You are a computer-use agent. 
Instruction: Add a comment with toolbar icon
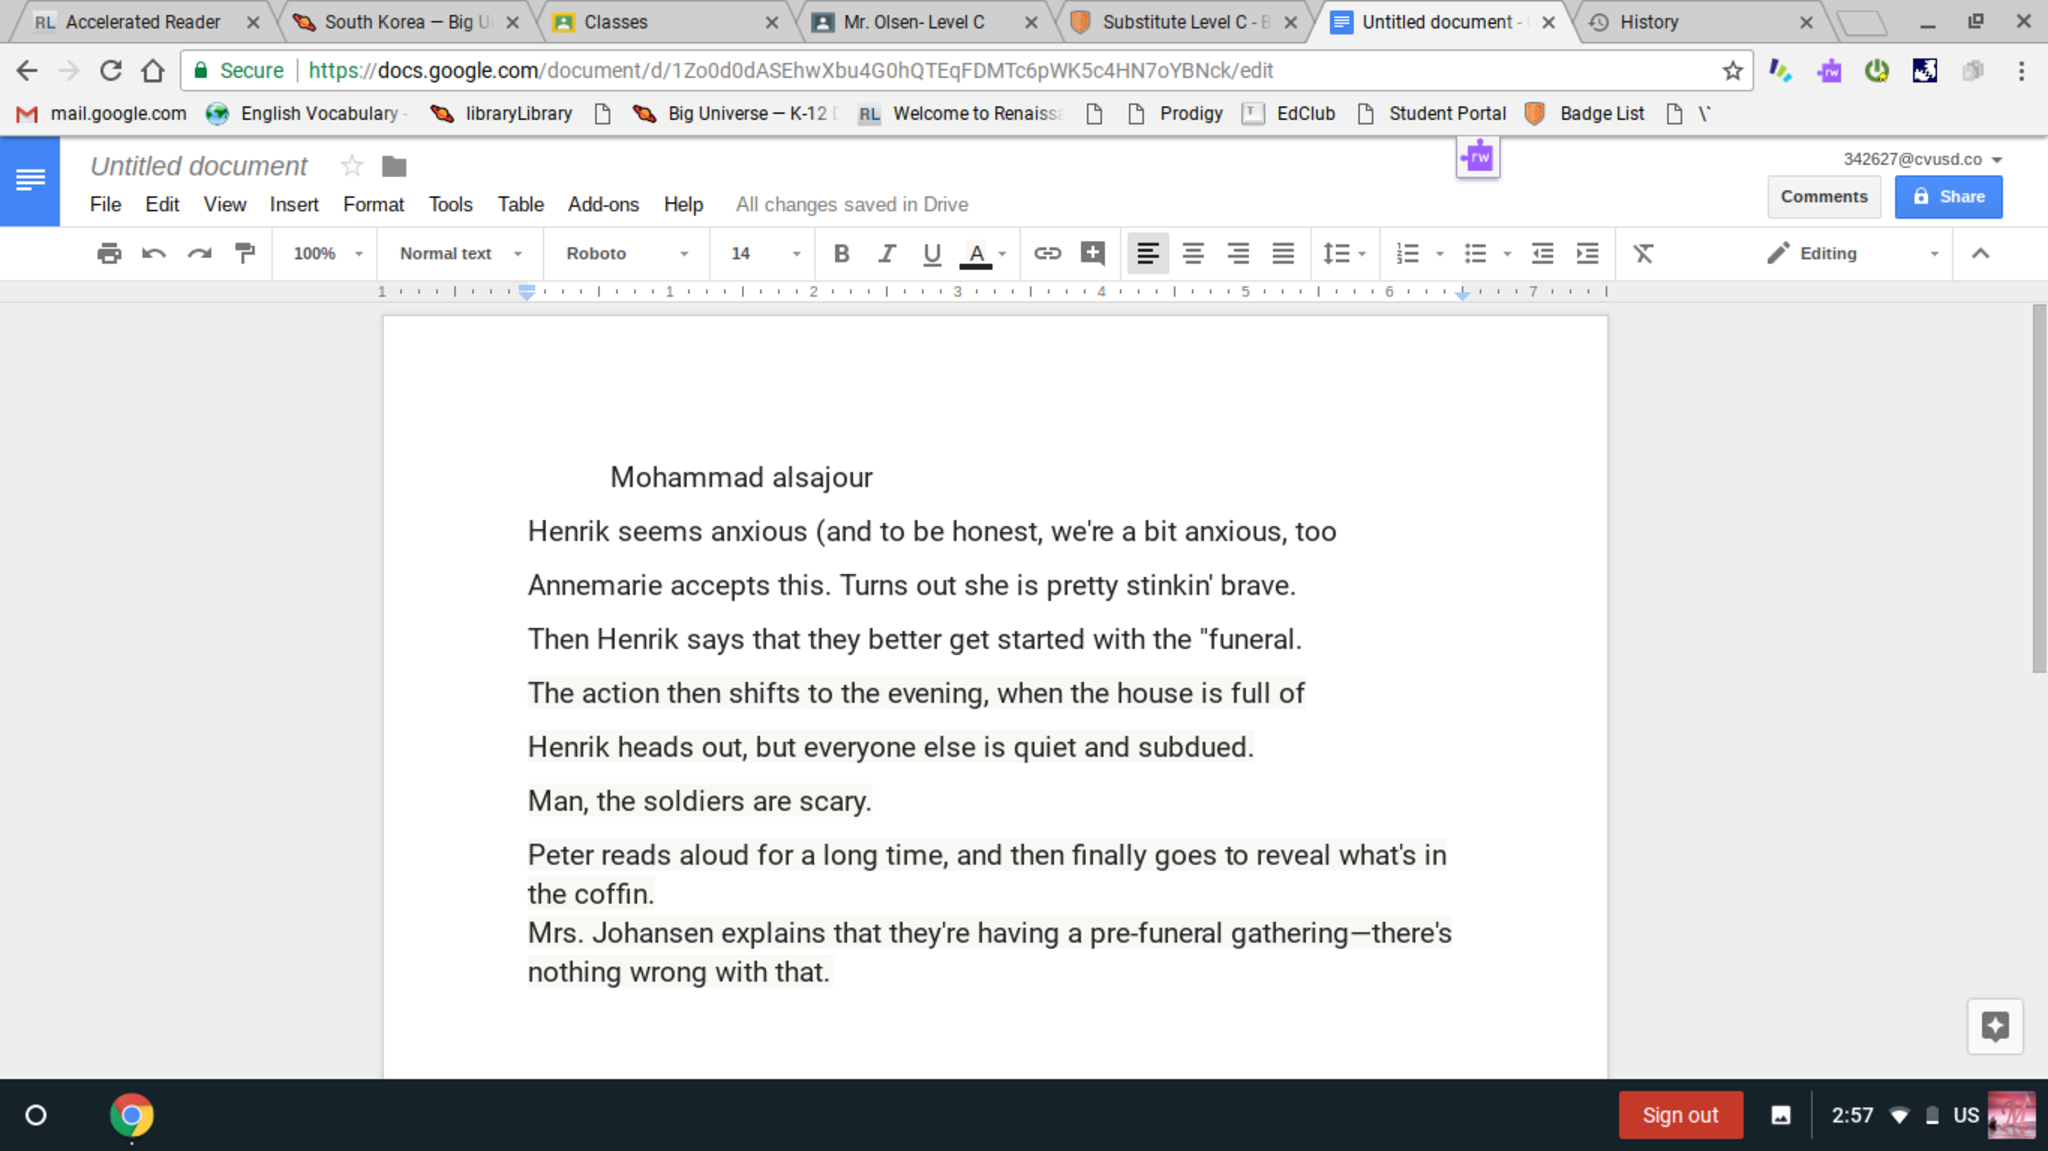(x=1092, y=254)
